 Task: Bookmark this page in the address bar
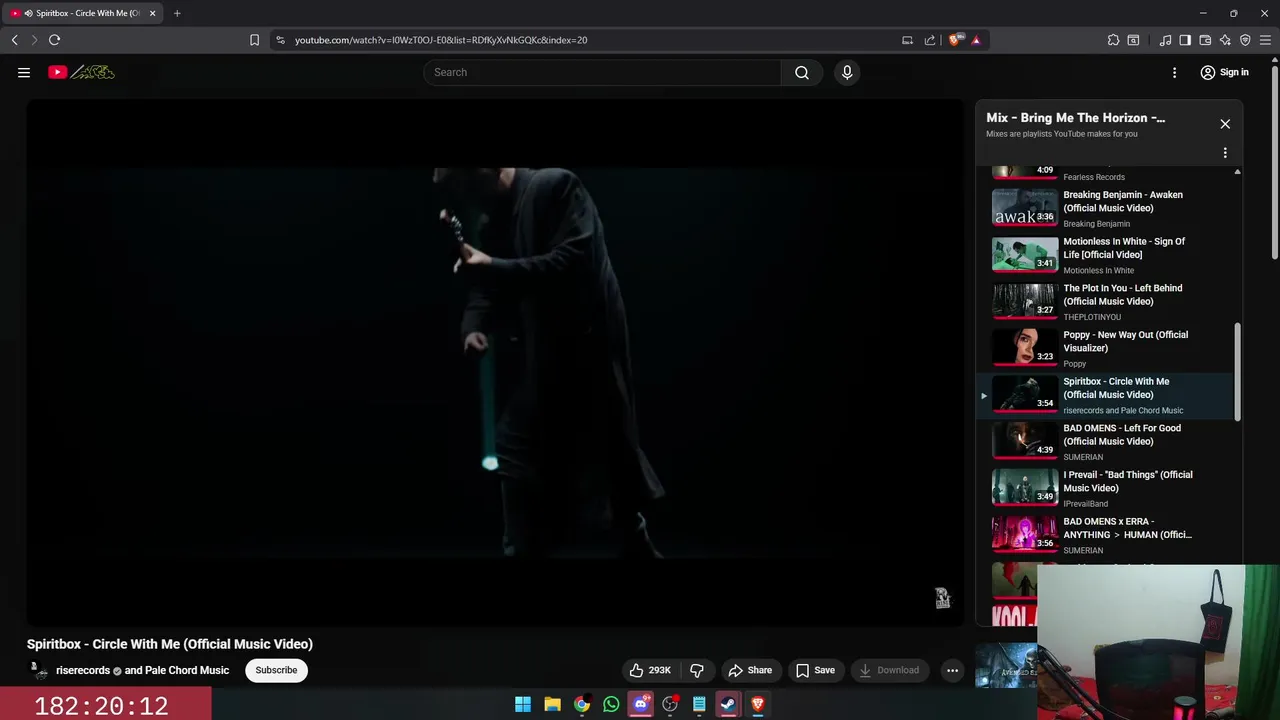[254, 40]
